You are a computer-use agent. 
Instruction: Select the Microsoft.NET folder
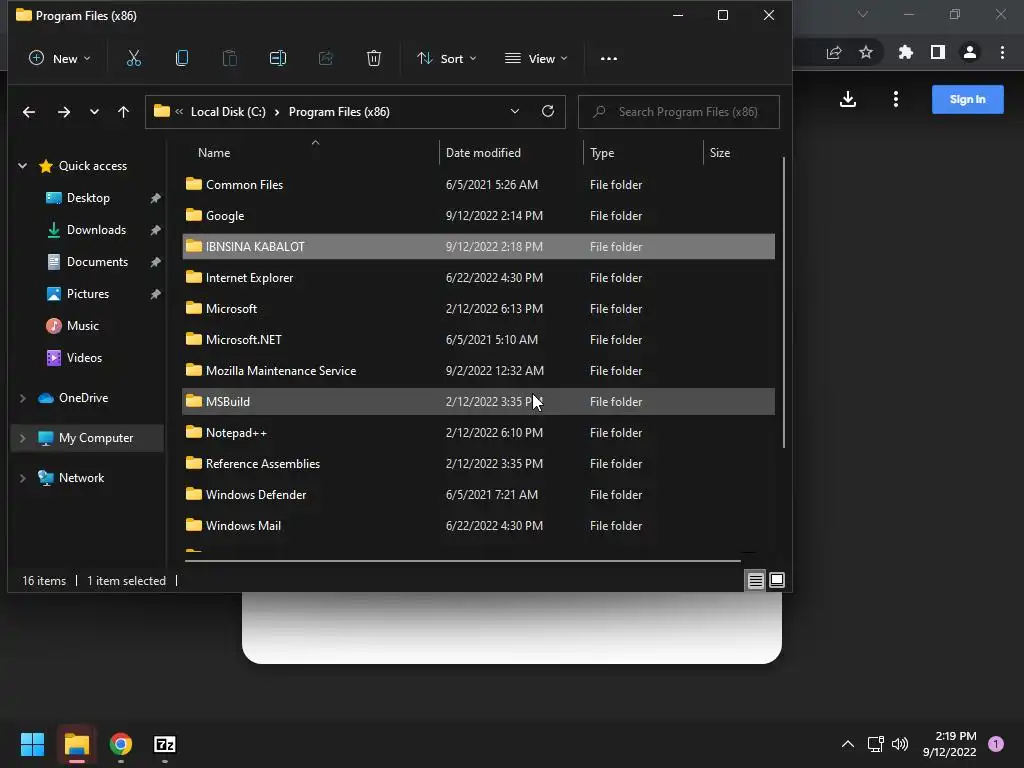478,340
